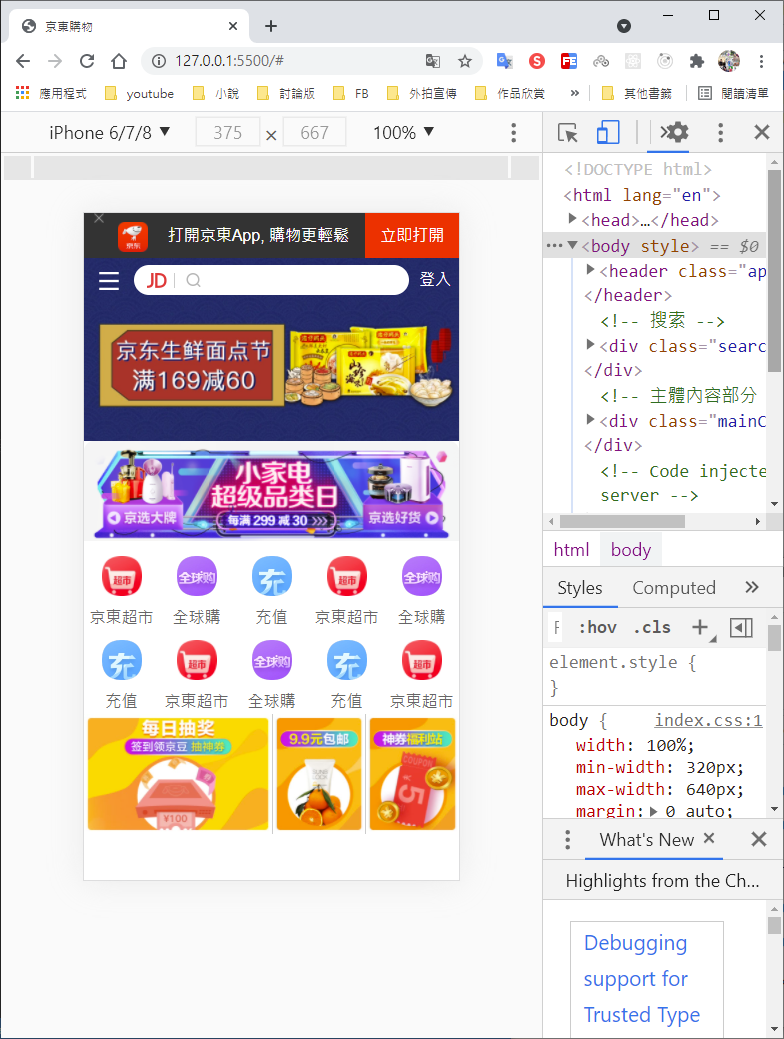Open the Extensions puzzle menu
Viewport: 784px width, 1039px height.
[x=697, y=61]
